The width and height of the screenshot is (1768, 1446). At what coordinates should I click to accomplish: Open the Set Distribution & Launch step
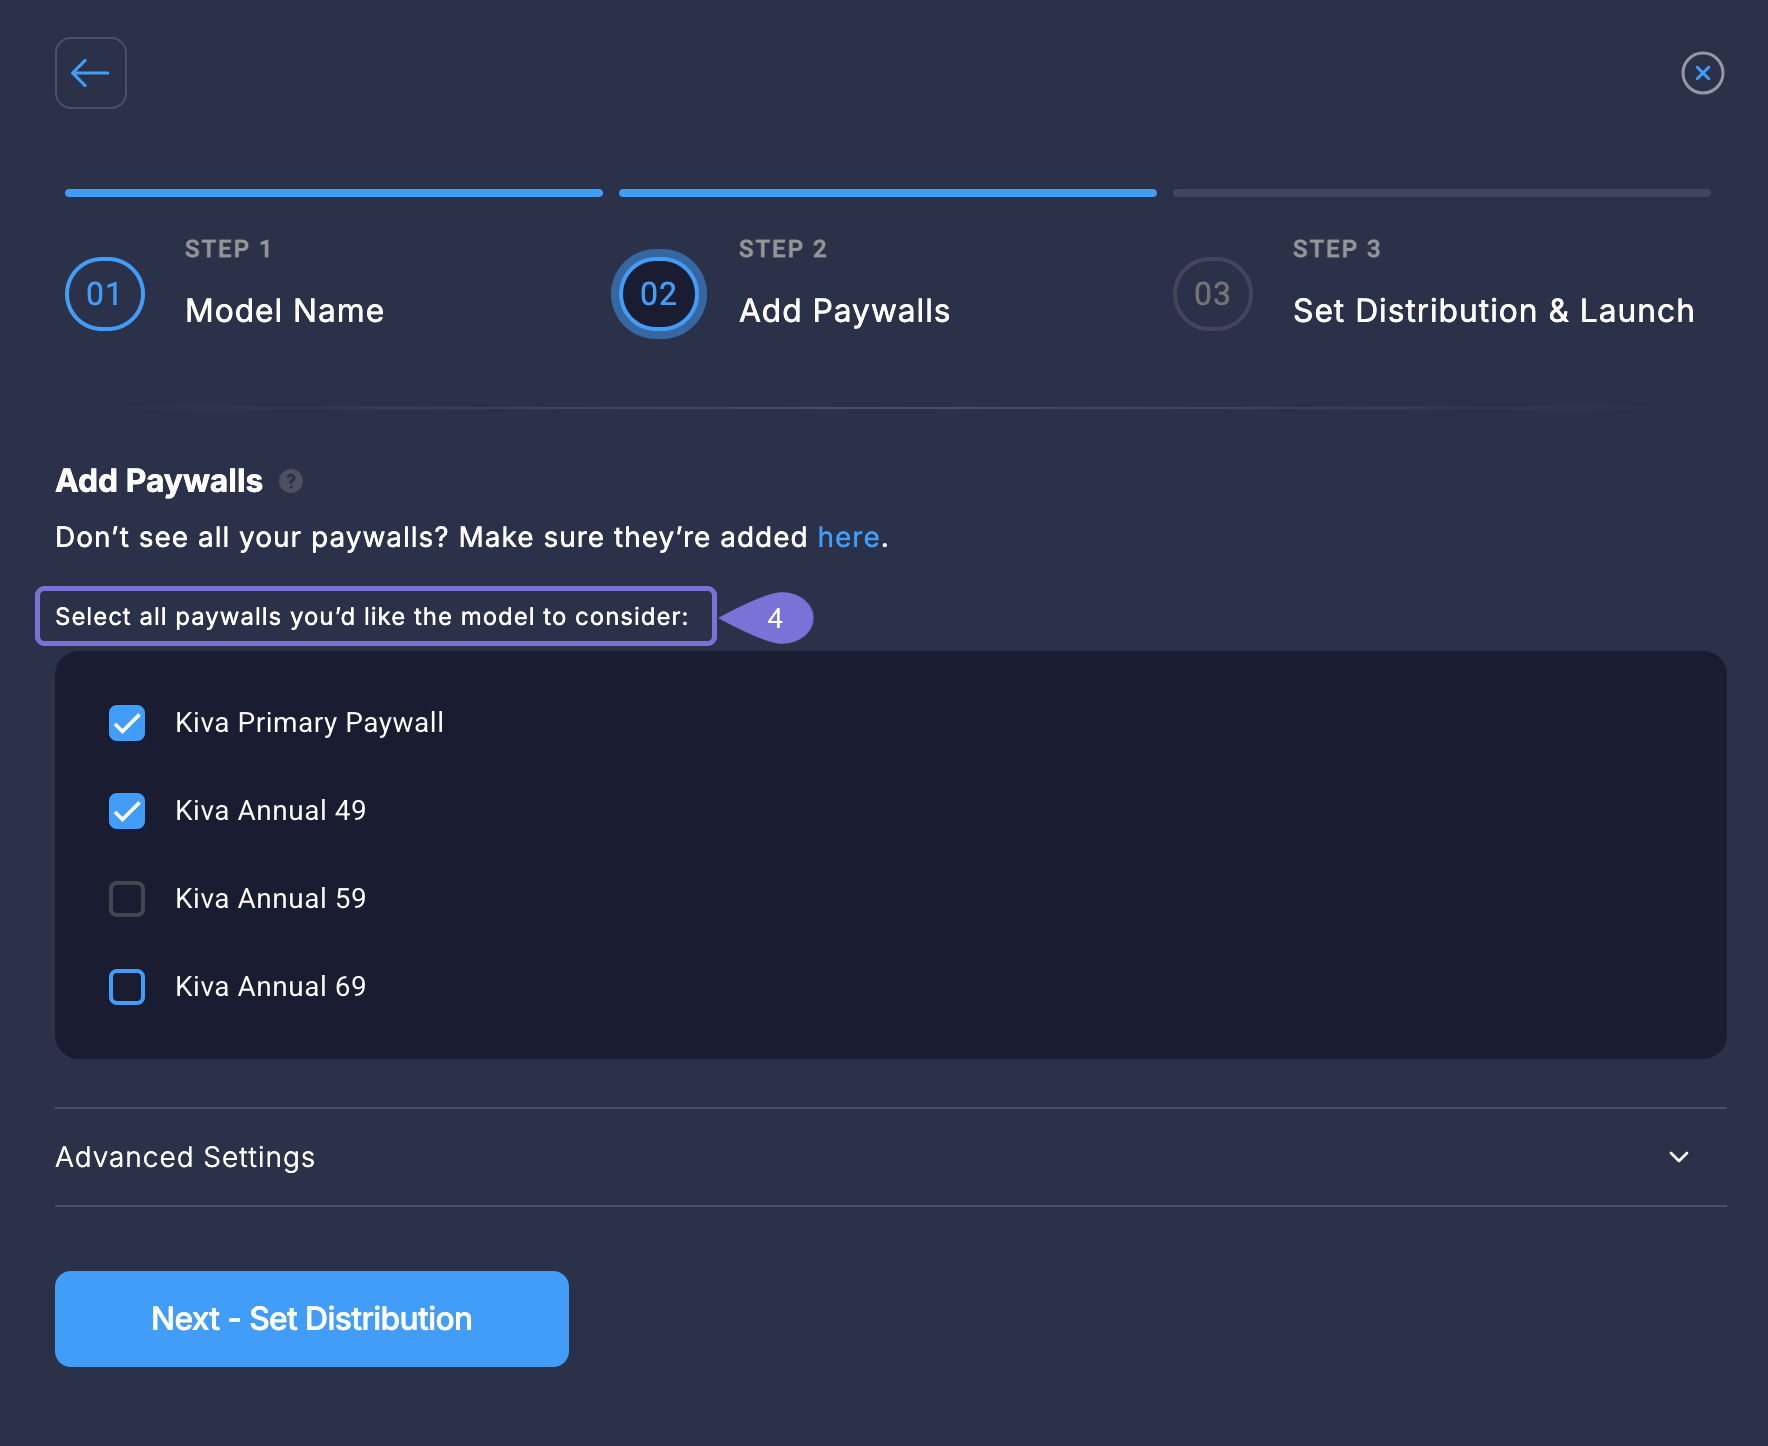click(1492, 310)
